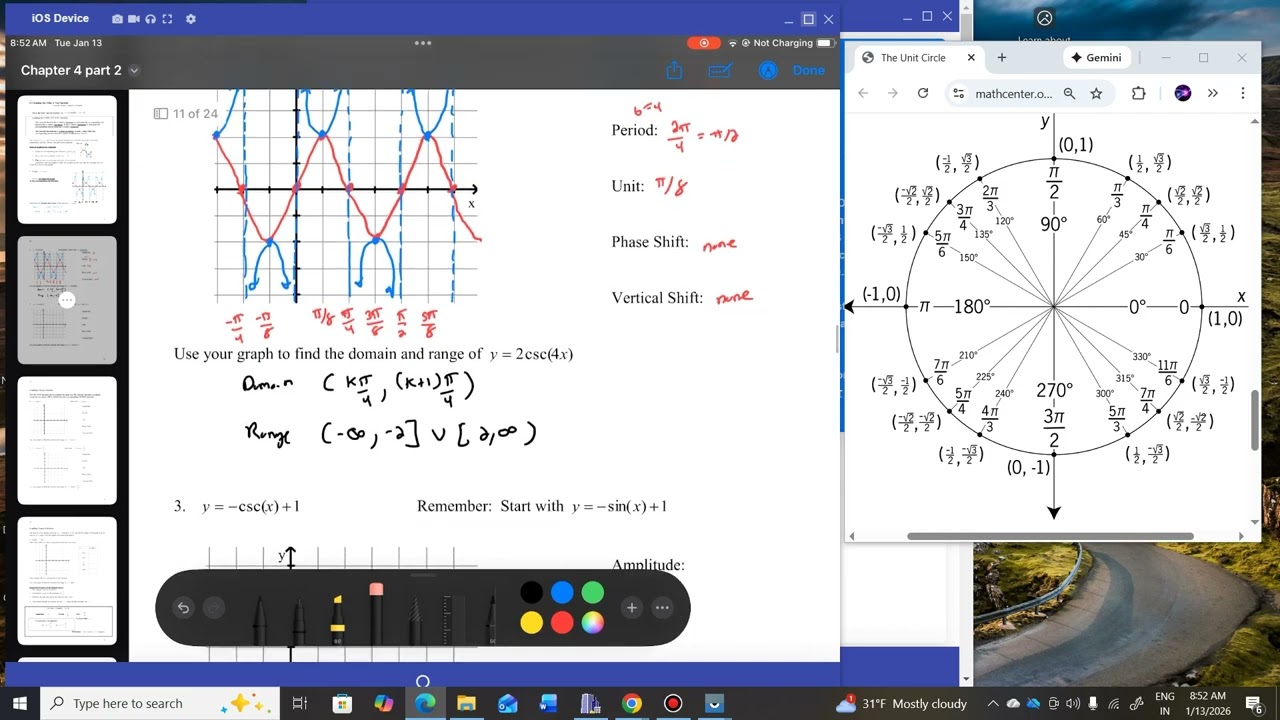
Task: Click the plus button in markup palette
Action: (632, 607)
